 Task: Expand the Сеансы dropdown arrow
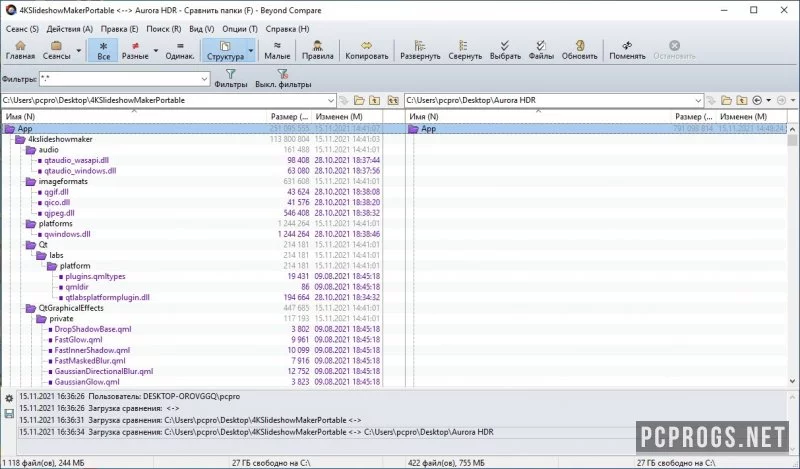pos(79,50)
